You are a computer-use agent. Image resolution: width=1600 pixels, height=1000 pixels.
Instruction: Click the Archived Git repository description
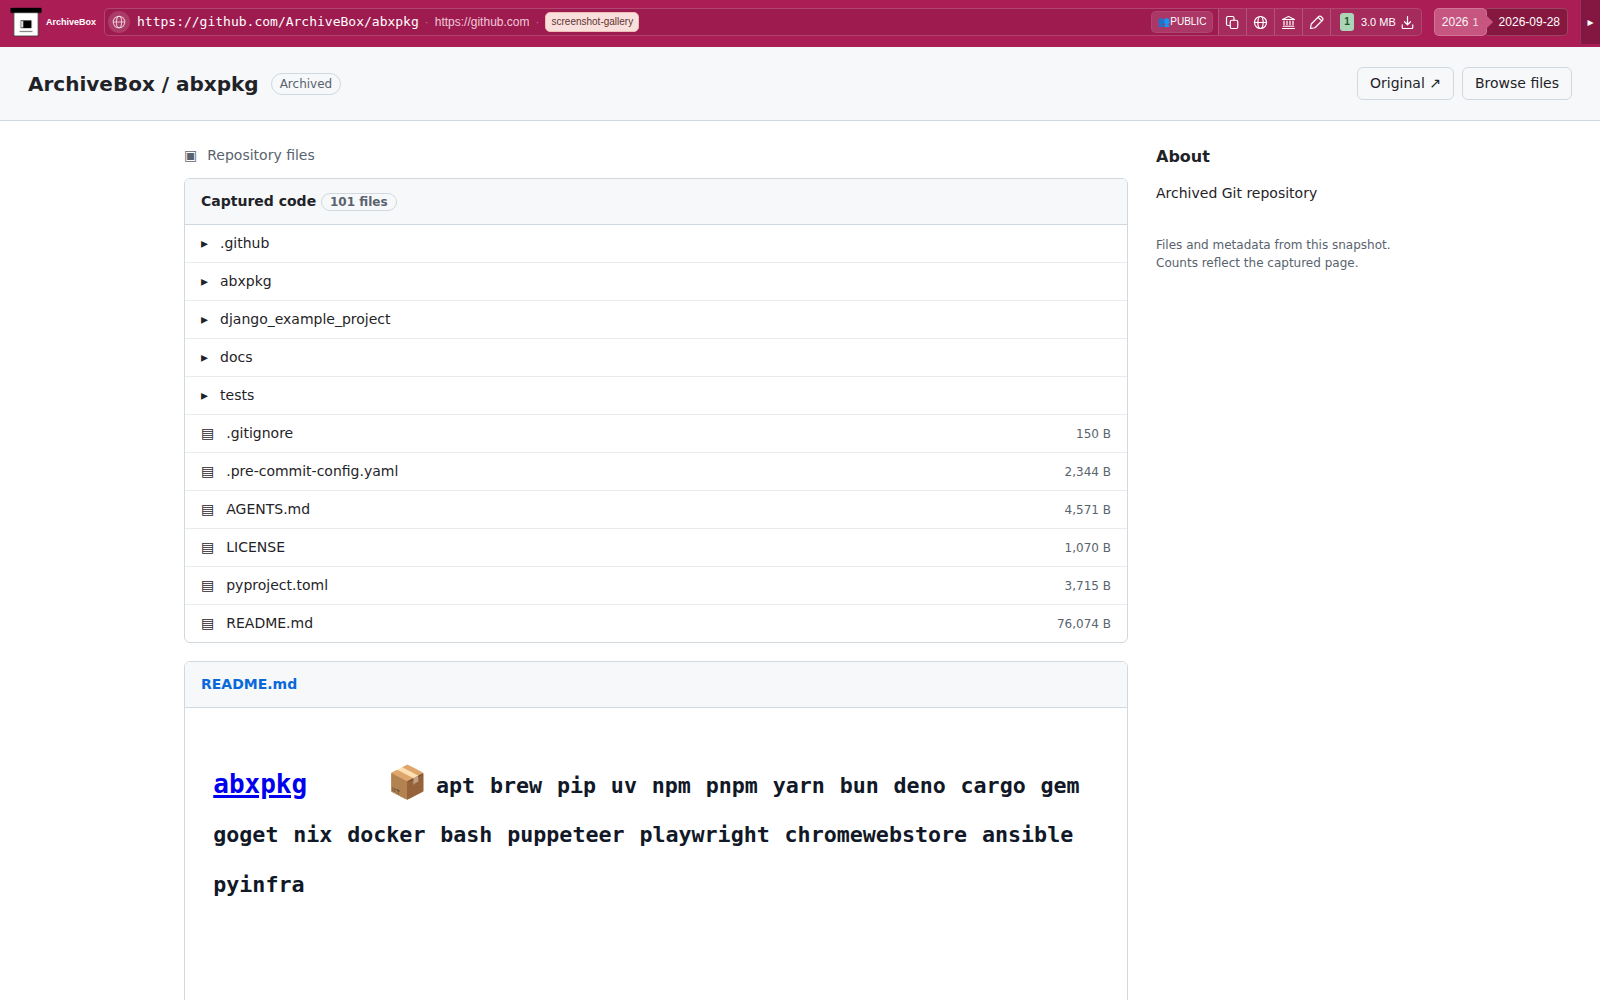(1236, 193)
